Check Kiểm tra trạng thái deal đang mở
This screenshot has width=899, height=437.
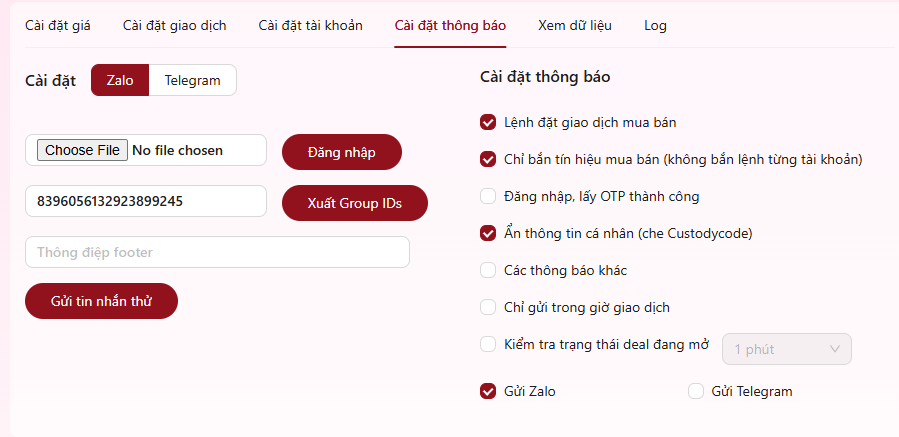488,345
